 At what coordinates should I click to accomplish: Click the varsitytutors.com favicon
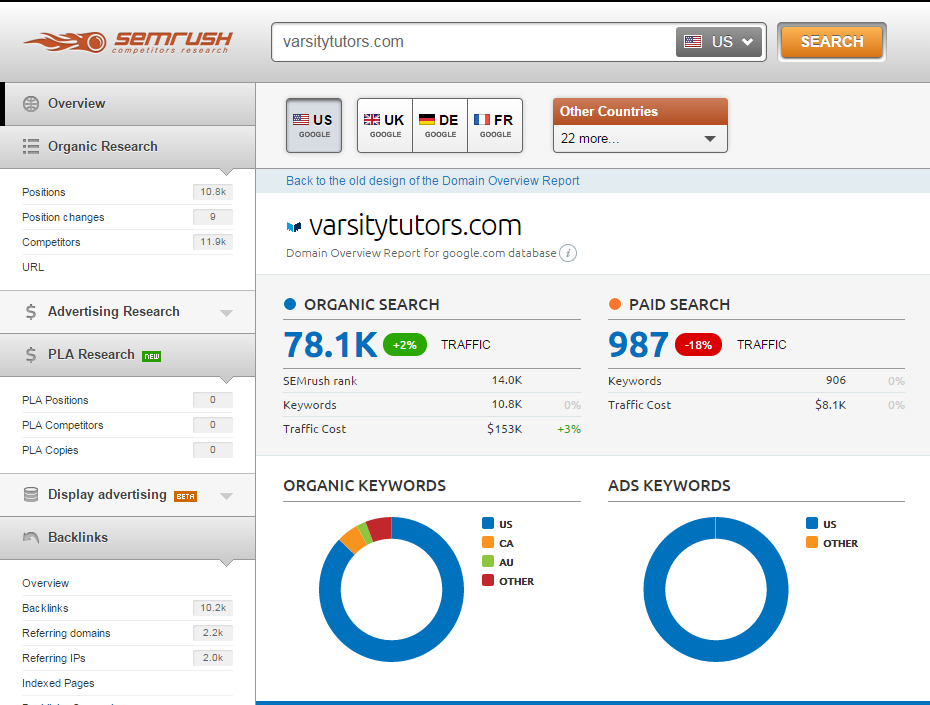point(294,227)
